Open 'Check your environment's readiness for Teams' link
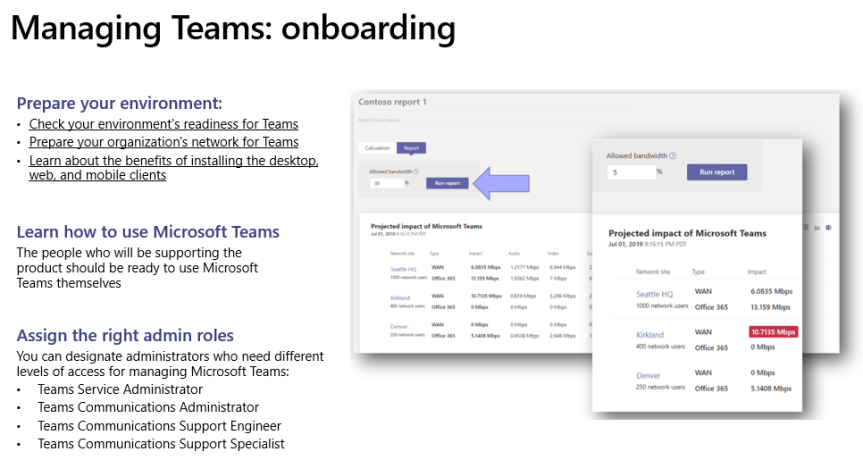The width and height of the screenshot is (863, 460). point(163,124)
